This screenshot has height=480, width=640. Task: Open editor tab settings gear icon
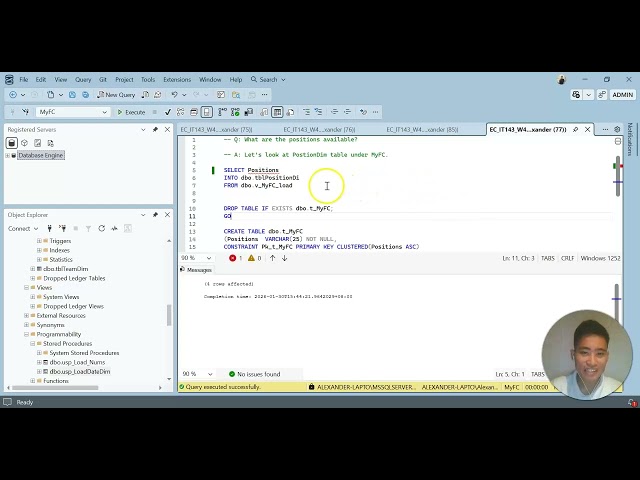[x=617, y=129]
